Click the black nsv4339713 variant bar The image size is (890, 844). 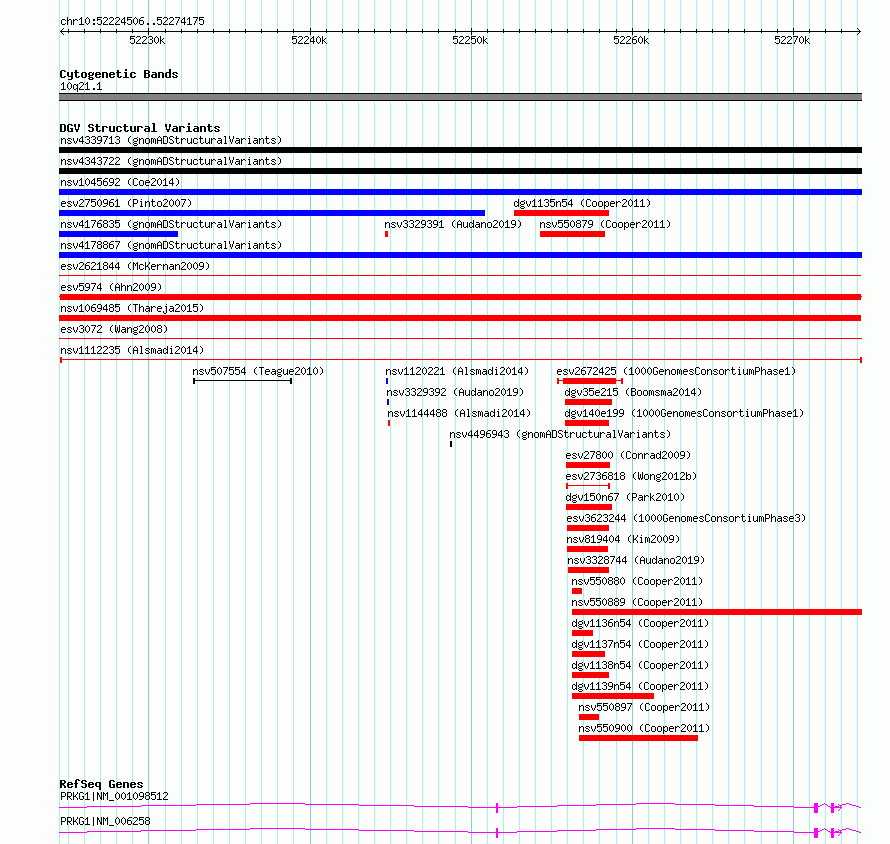(460, 150)
